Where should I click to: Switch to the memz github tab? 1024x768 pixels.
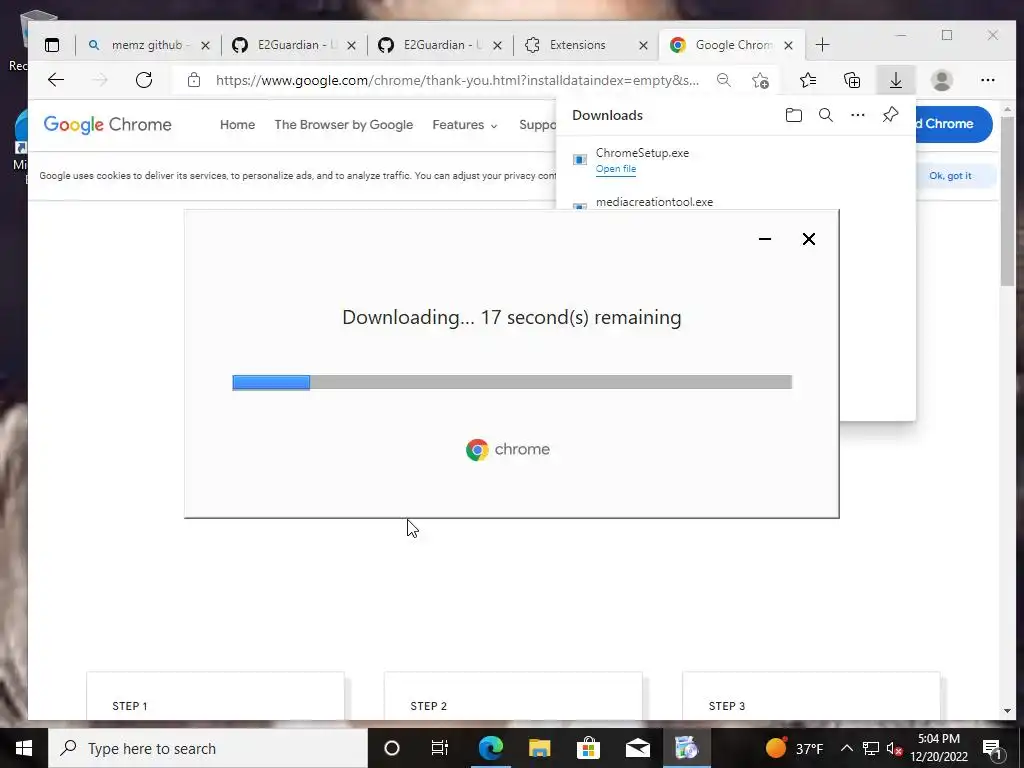148,45
